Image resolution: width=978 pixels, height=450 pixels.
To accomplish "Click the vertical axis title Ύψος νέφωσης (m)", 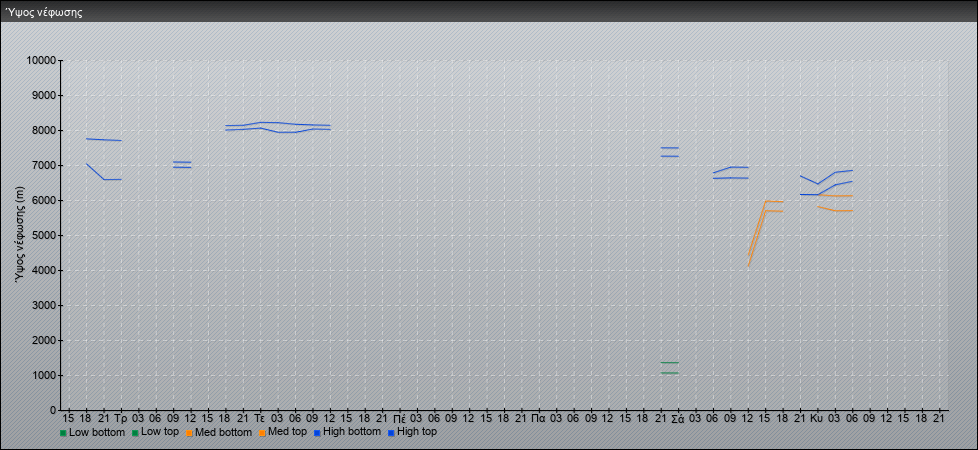I will tap(20, 235).
